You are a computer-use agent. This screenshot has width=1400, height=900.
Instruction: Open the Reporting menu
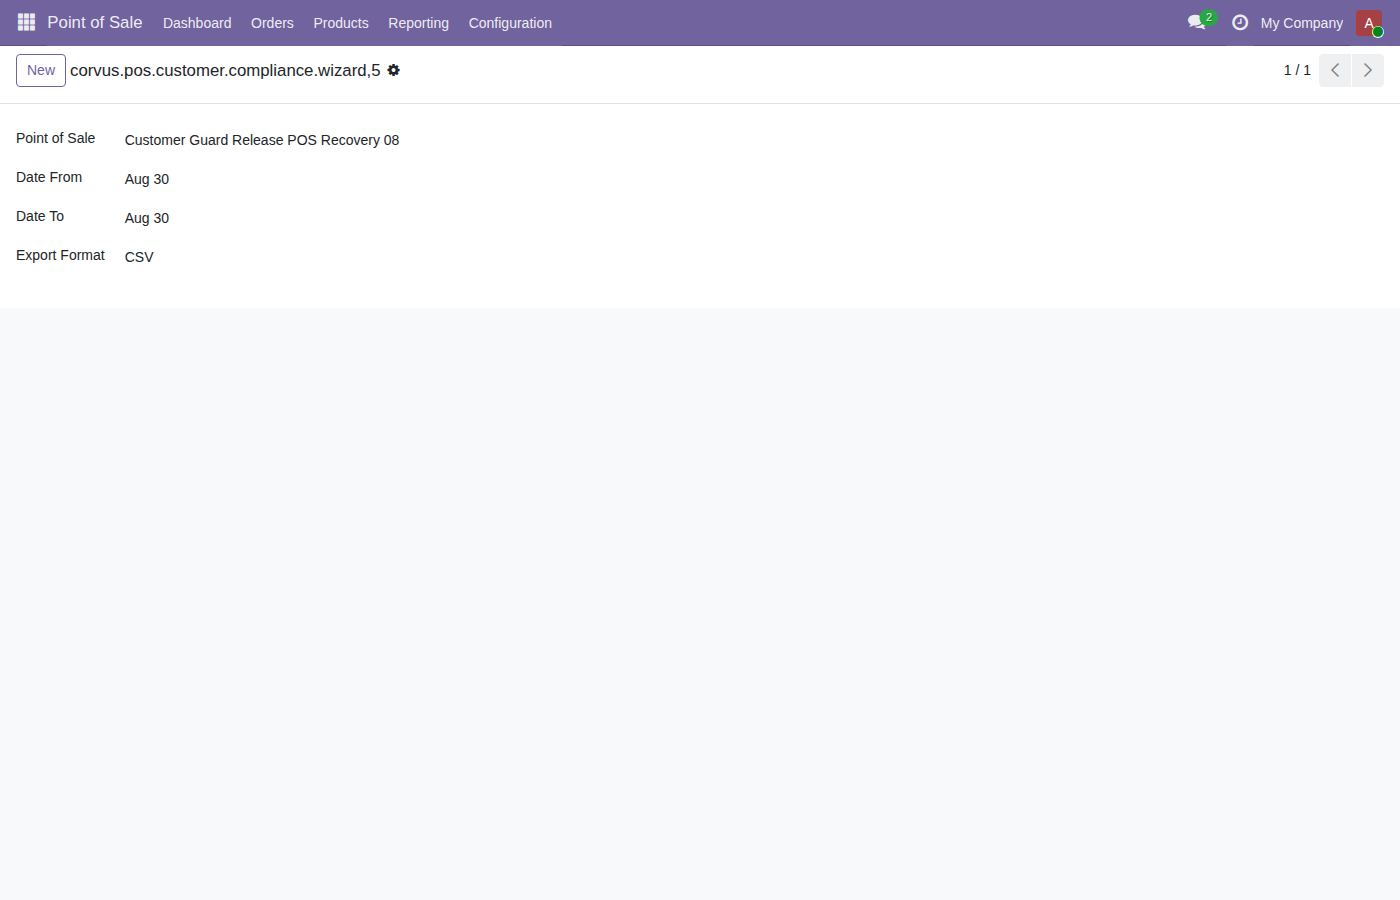point(418,23)
